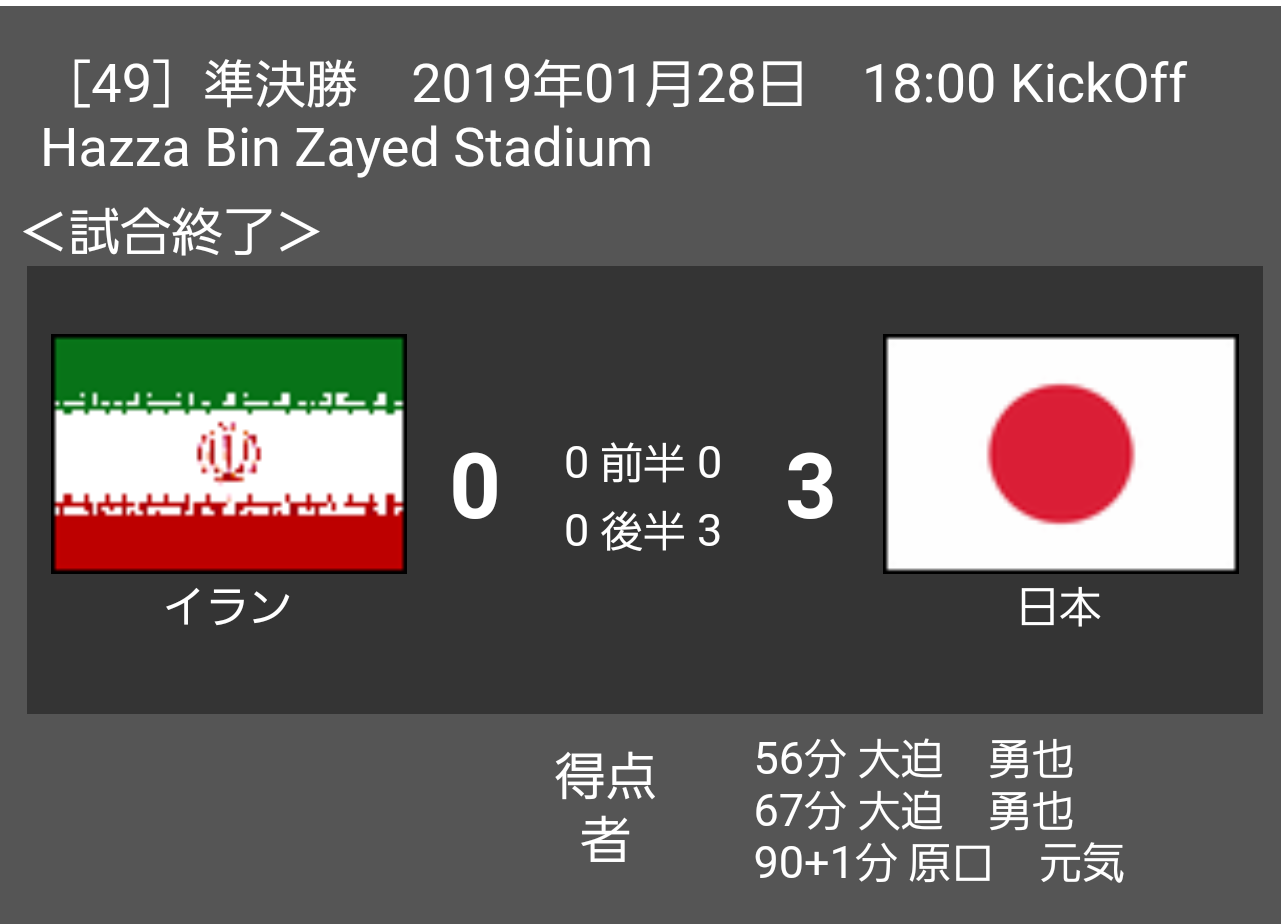Select the 前半 first-half label
1281x924 pixels.
(642, 464)
